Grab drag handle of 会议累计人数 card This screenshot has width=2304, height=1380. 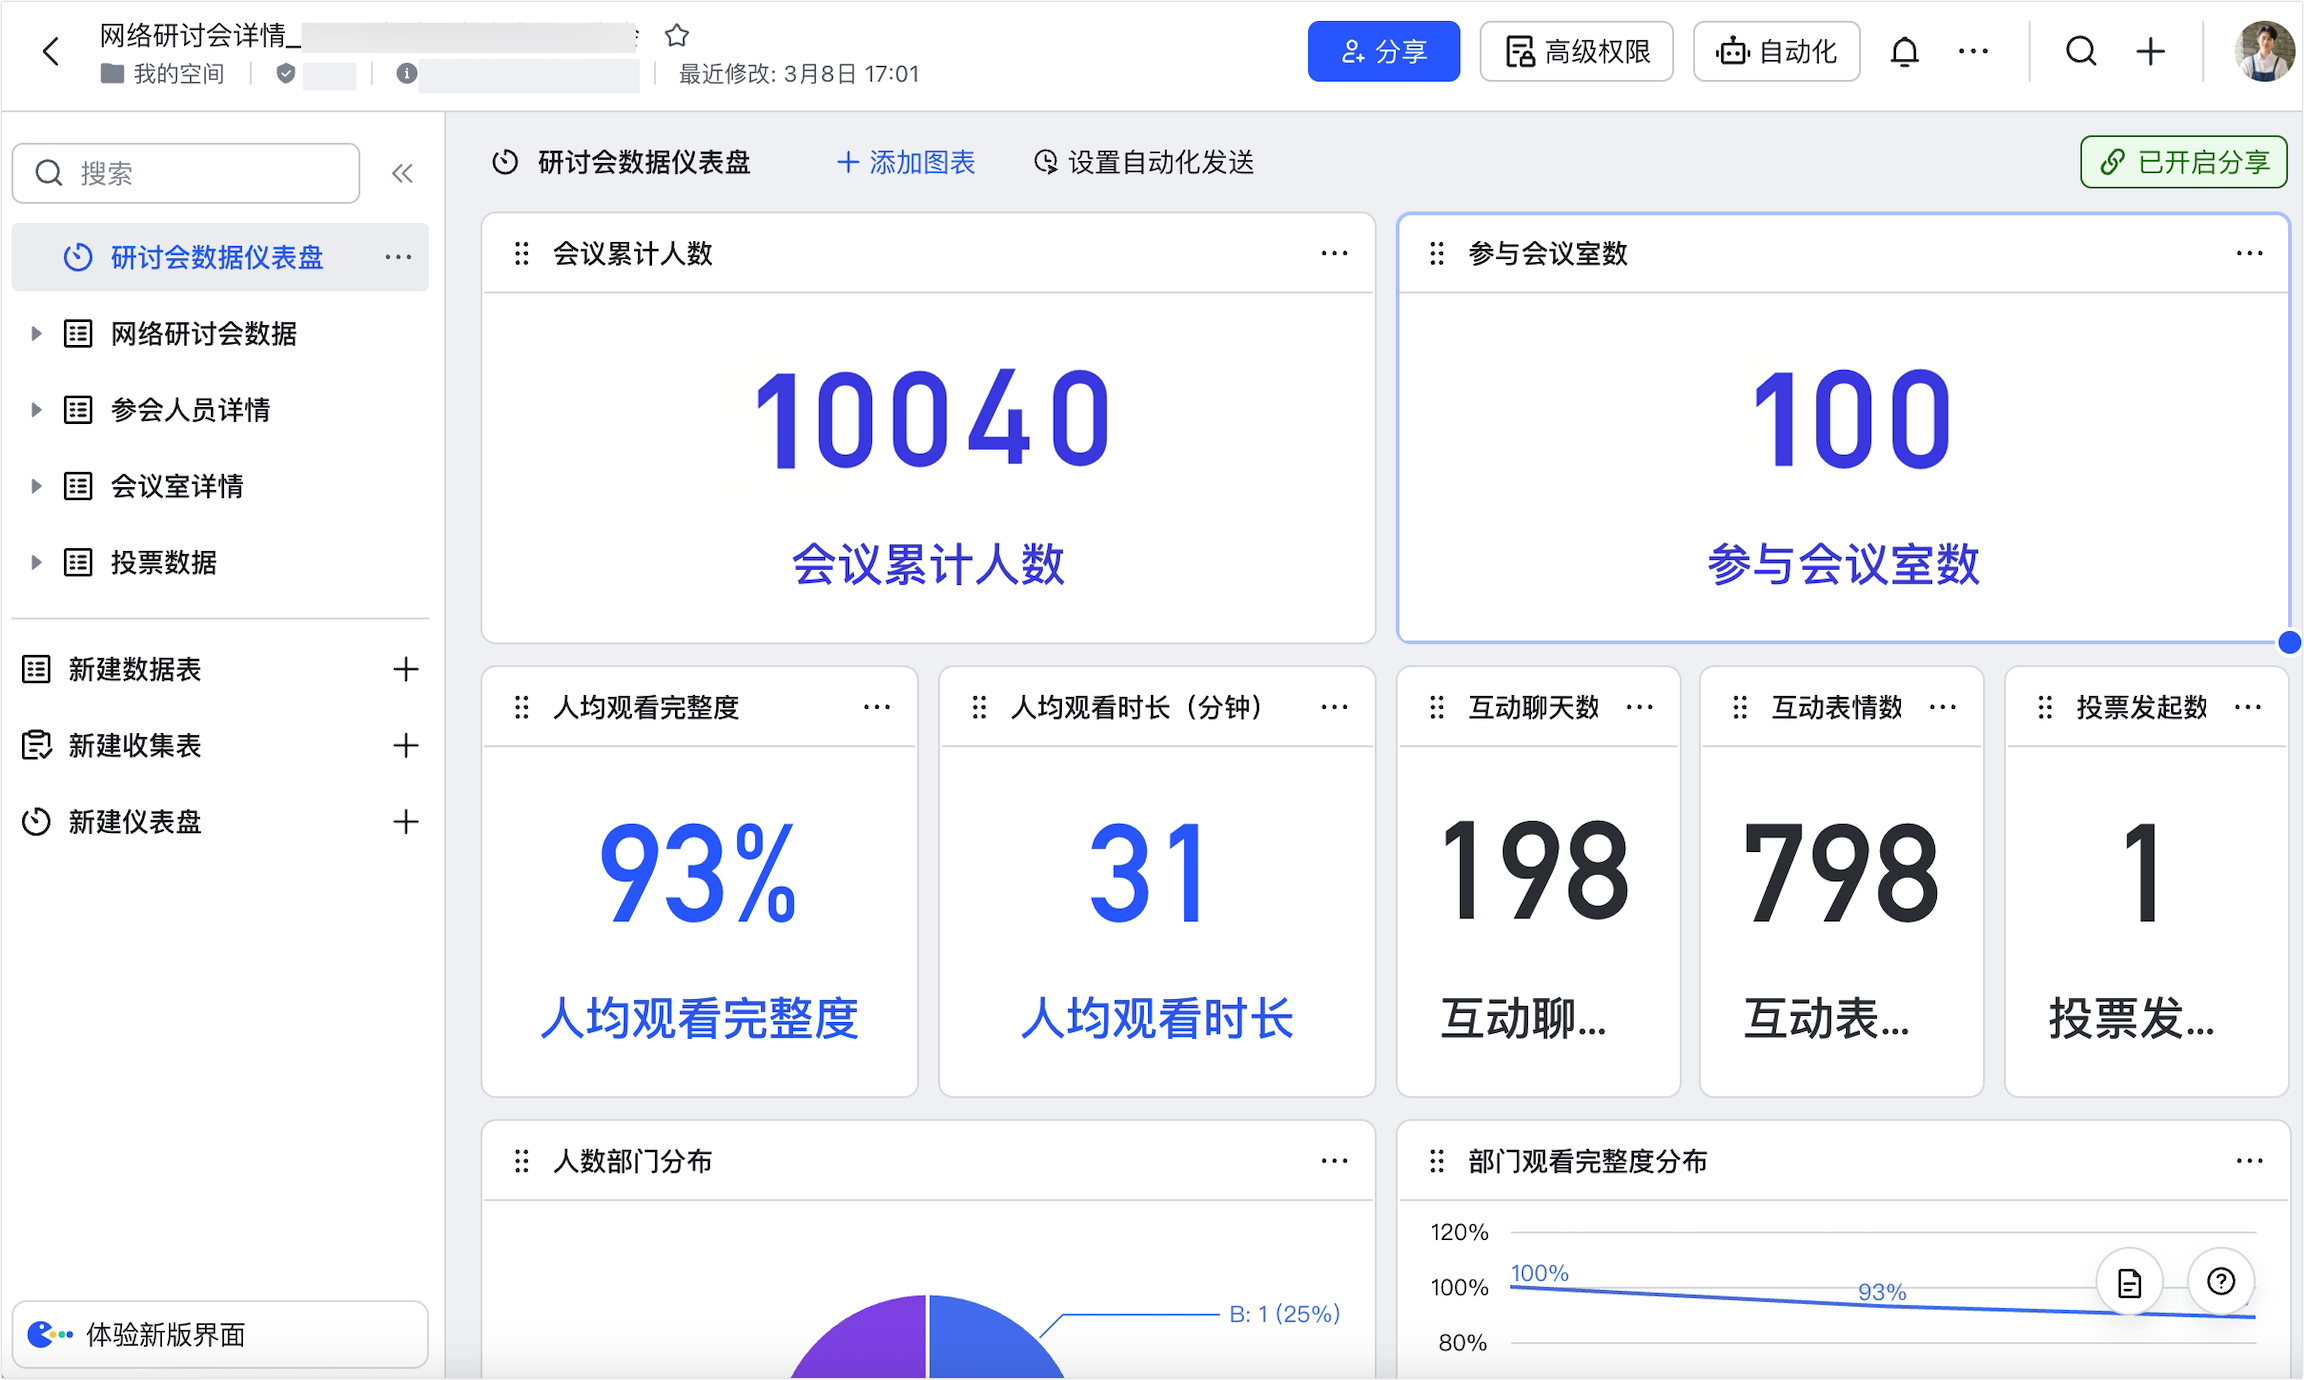tap(522, 254)
